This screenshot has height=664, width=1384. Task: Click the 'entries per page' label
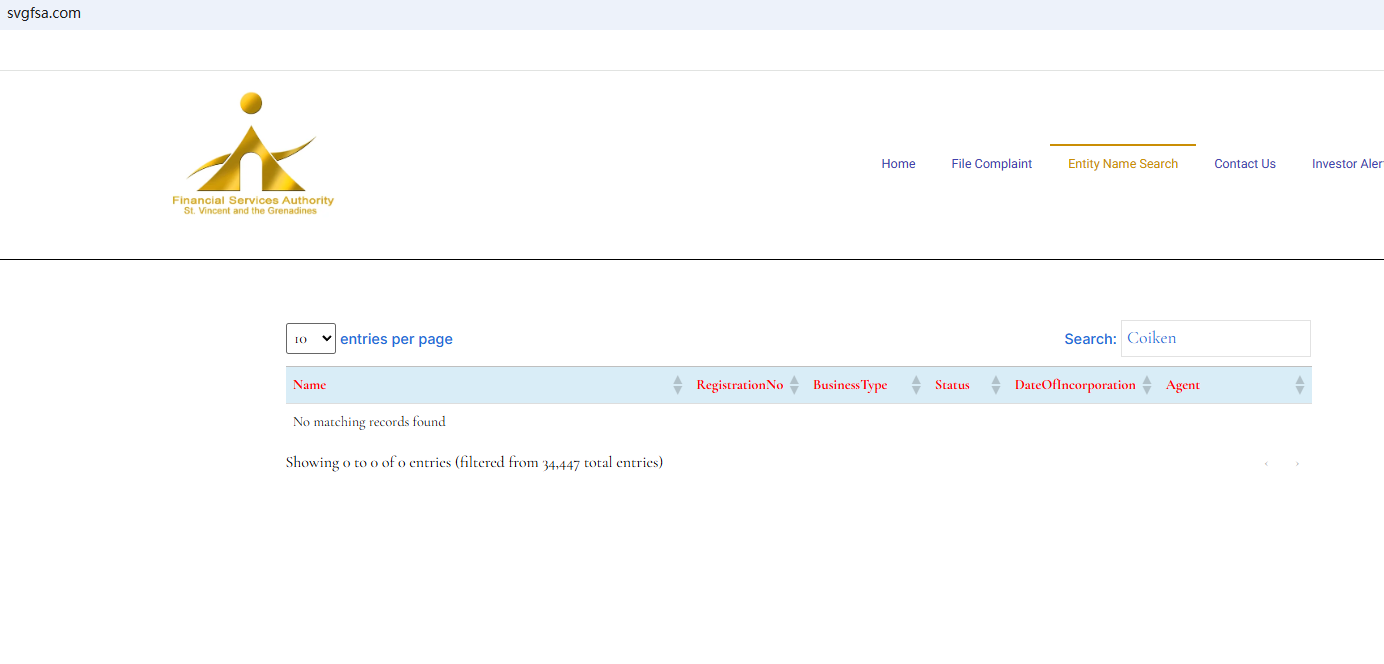(396, 339)
